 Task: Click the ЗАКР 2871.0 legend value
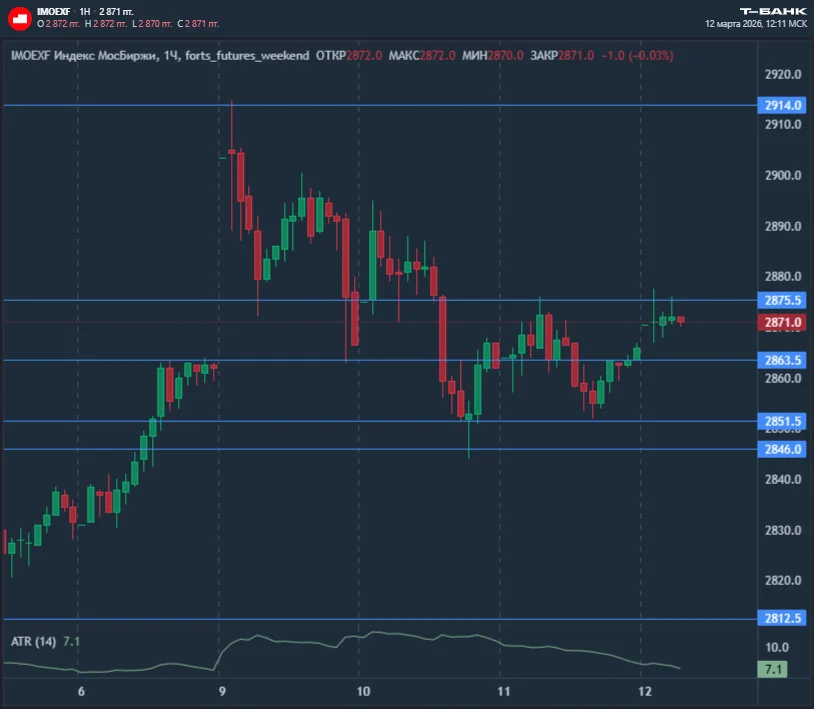(x=562, y=56)
